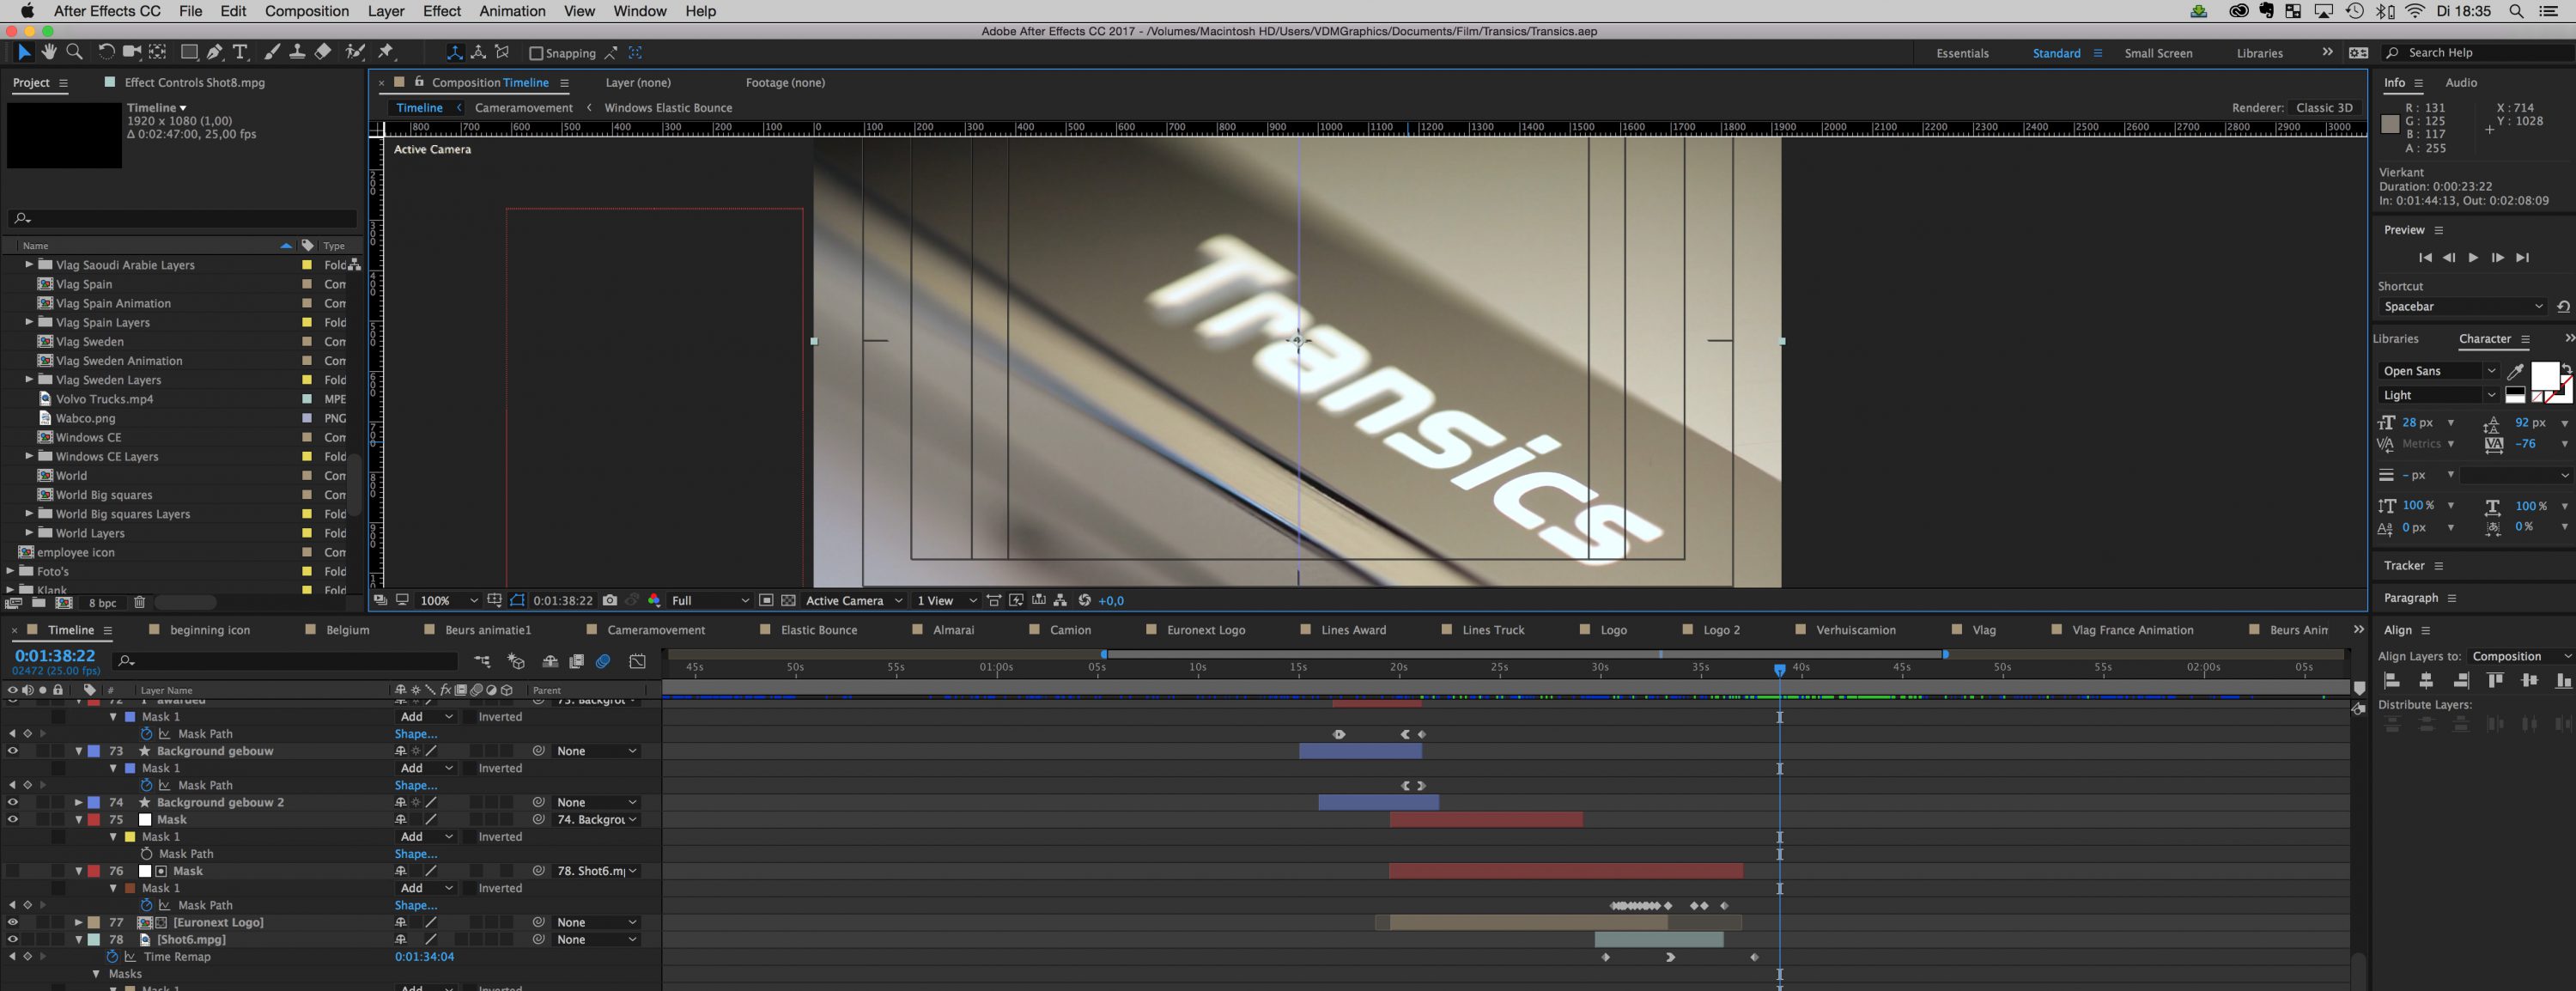Open the Animation menu
Screen dimensions: 2576x991
click(512, 11)
